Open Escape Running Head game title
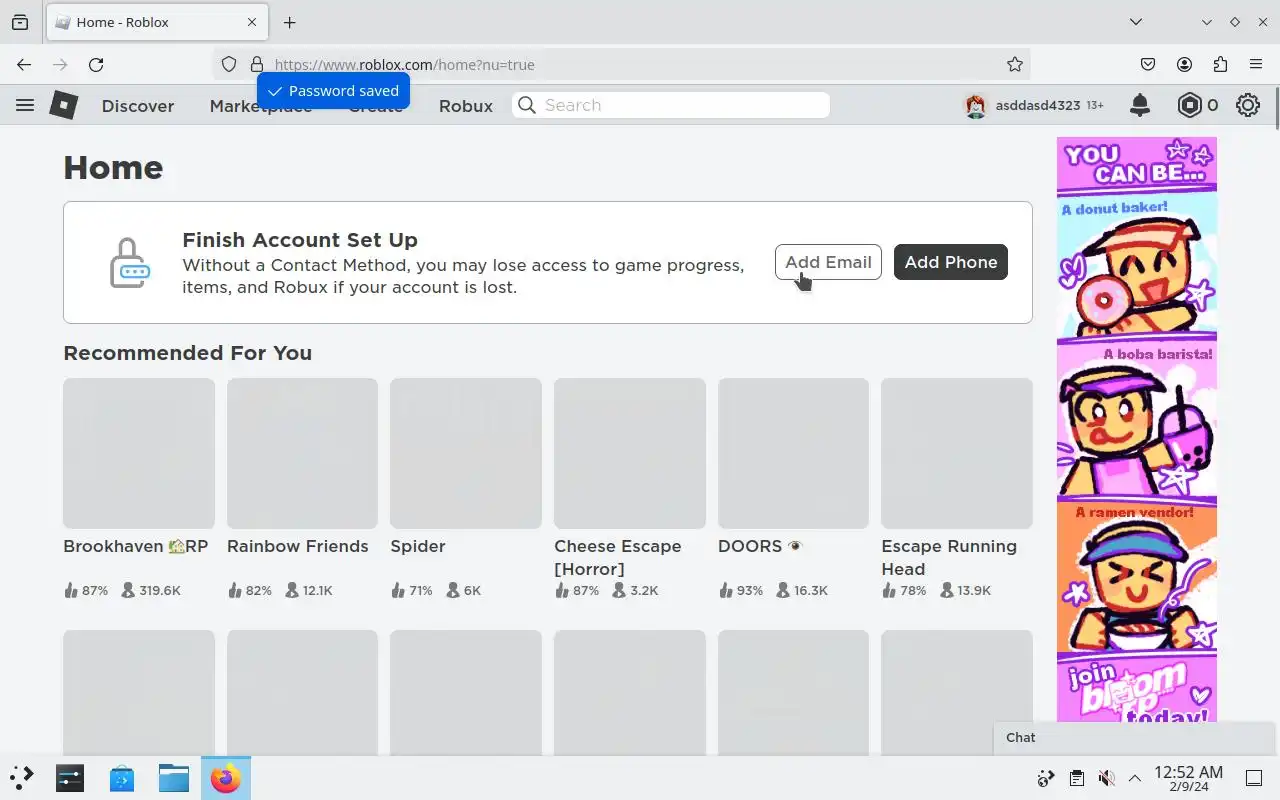 coord(949,557)
